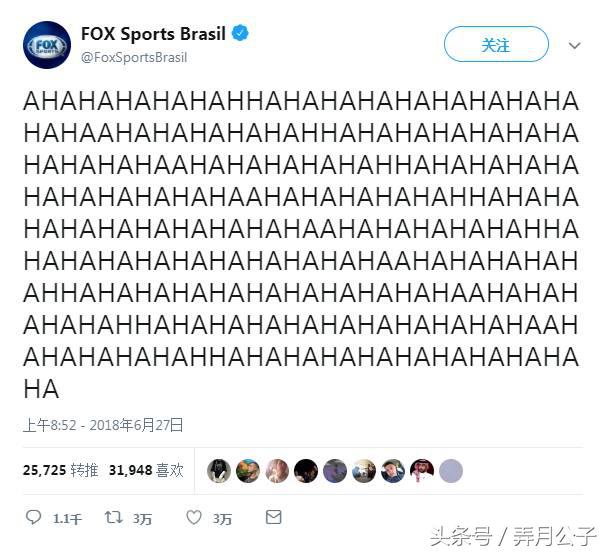Like the tweet with the heart icon

click(x=194, y=518)
